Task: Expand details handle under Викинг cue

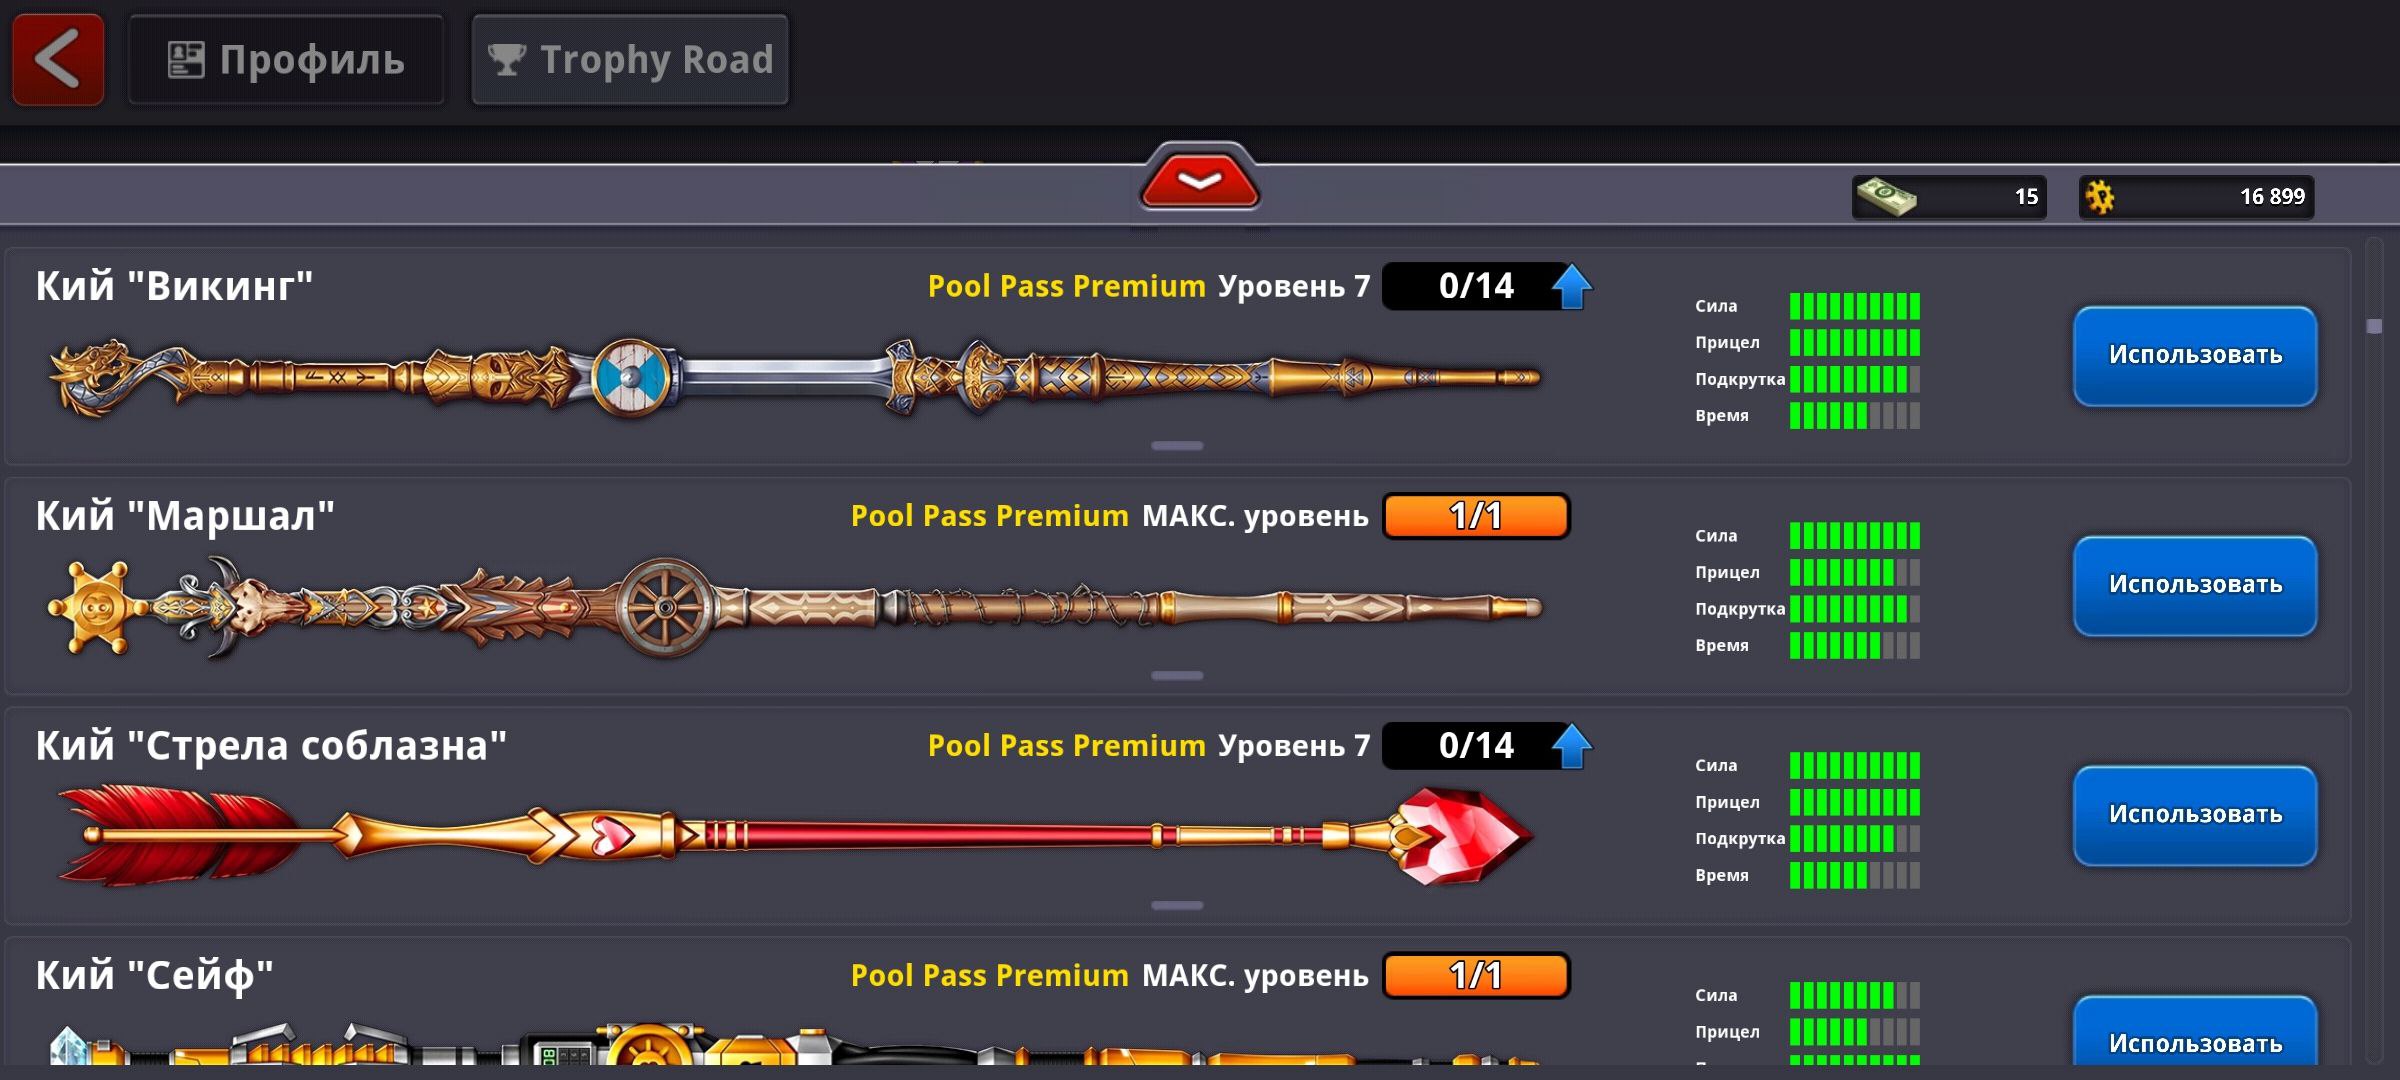Action: pyautogui.click(x=1177, y=446)
